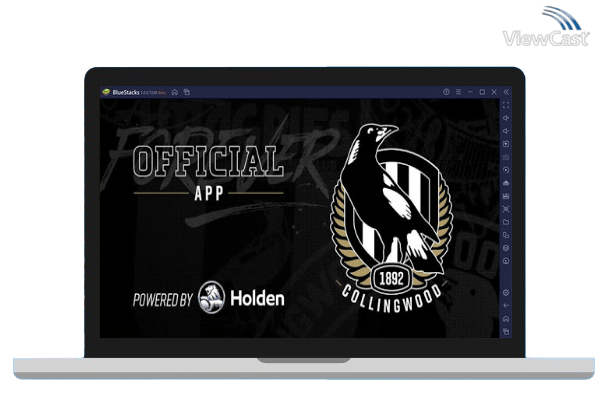
Task: Collapse the BlueStacks side toolbar
Action: (x=506, y=92)
